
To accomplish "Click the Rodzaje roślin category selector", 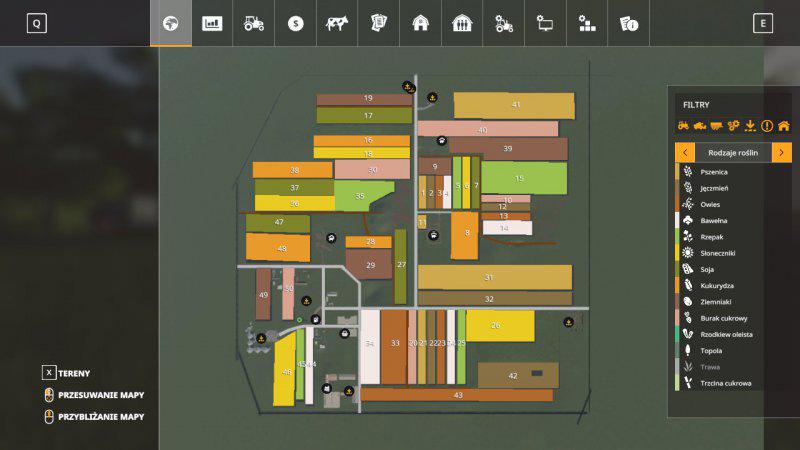I will [733, 152].
